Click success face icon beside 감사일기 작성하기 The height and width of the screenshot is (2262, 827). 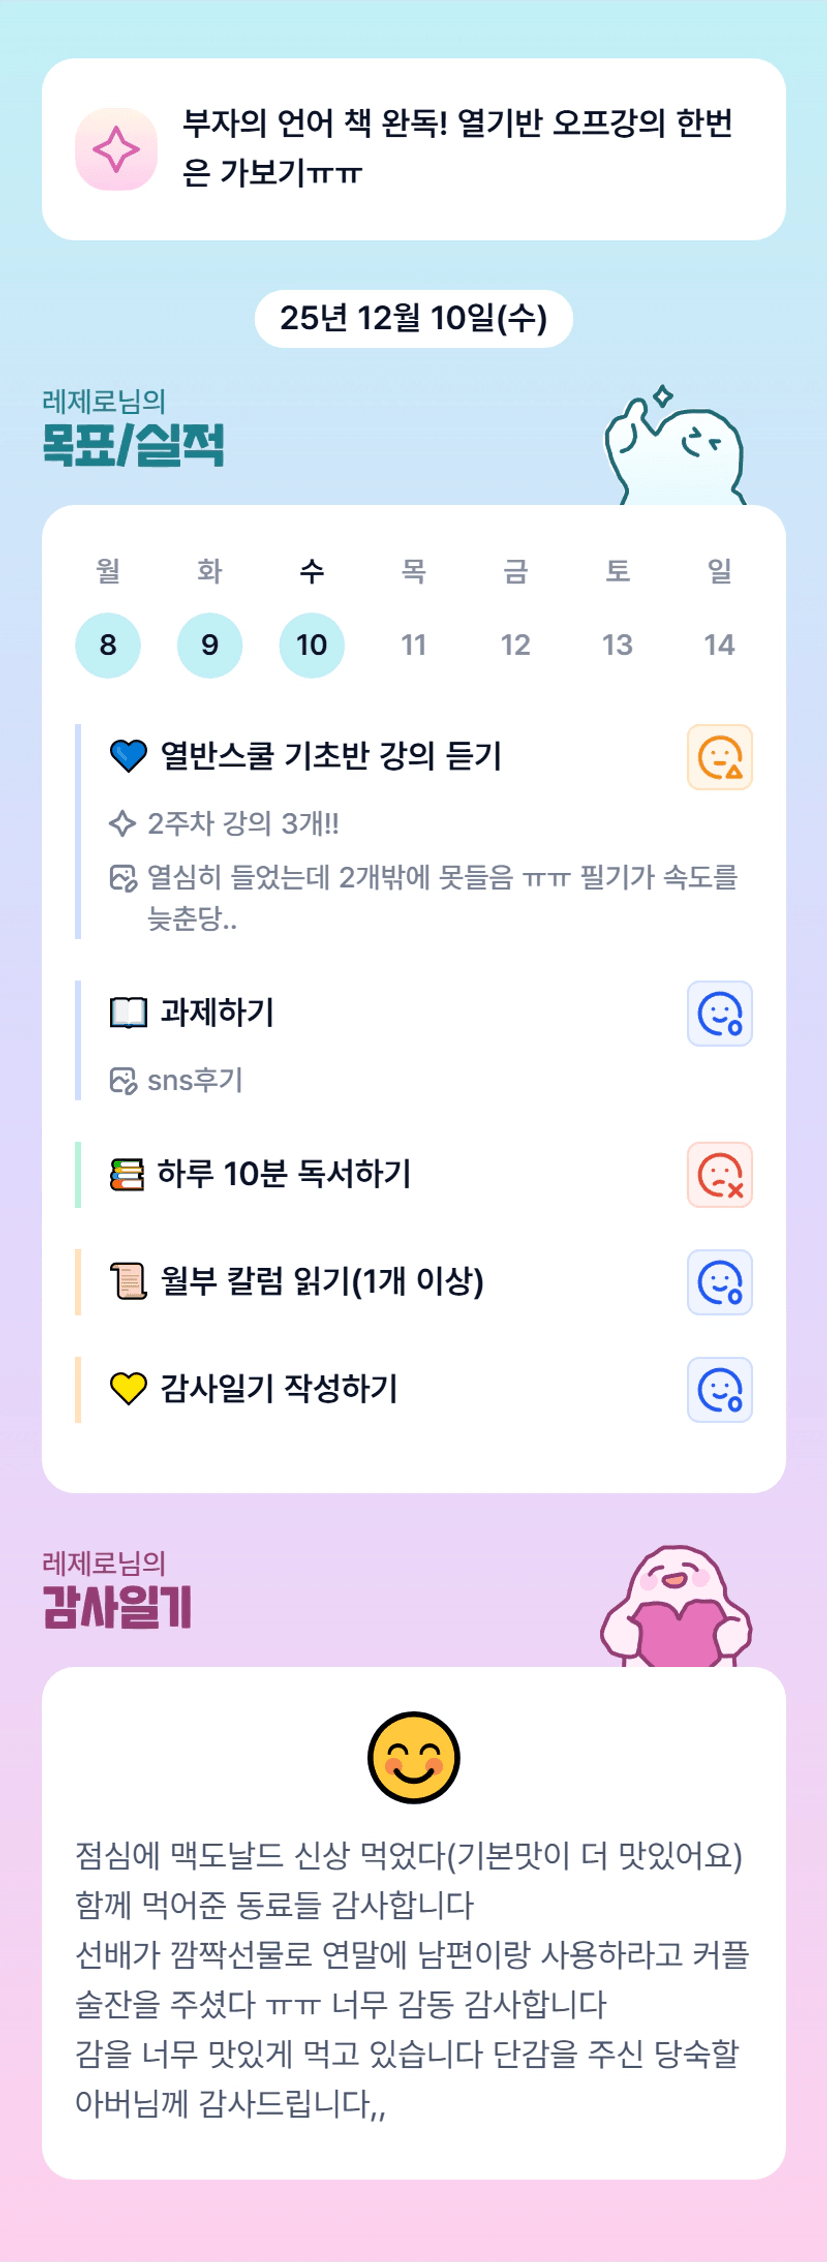(x=719, y=1389)
